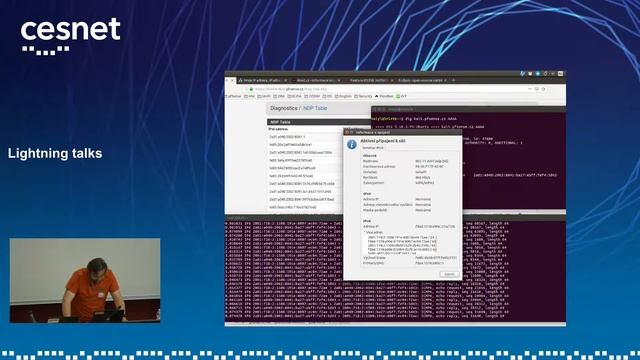Viewport: 640px width, 360px height.
Task: Select the connection tab in the network info dialog
Action: coord(373,148)
